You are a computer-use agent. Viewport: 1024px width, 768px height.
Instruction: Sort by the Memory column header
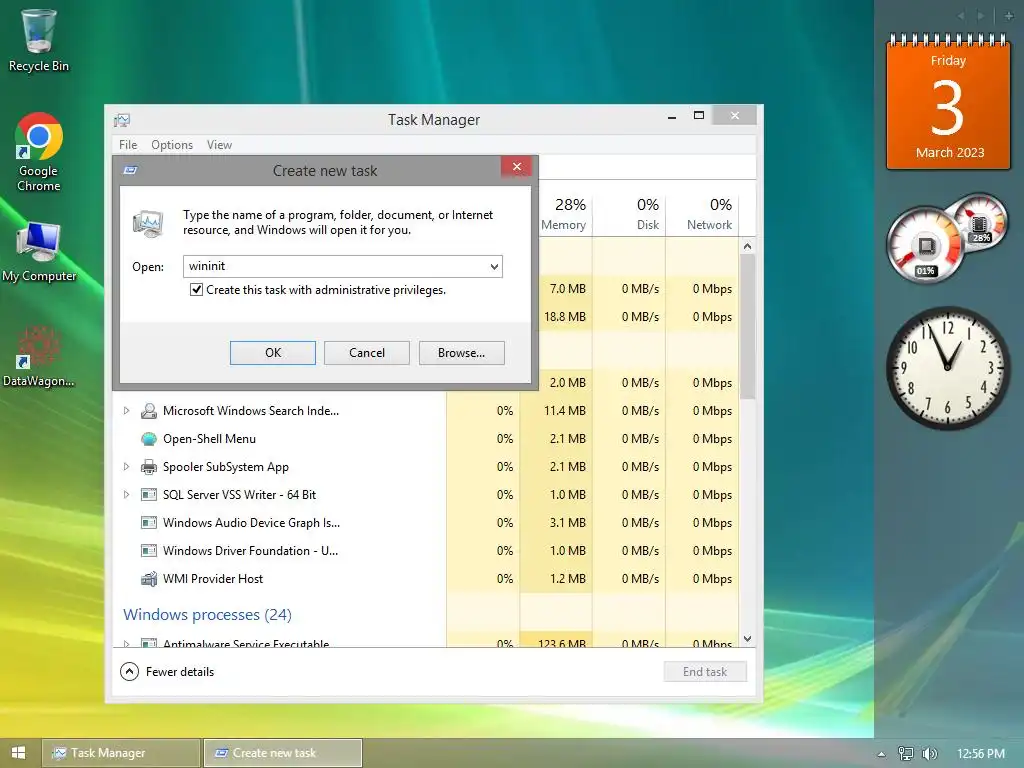(x=566, y=214)
